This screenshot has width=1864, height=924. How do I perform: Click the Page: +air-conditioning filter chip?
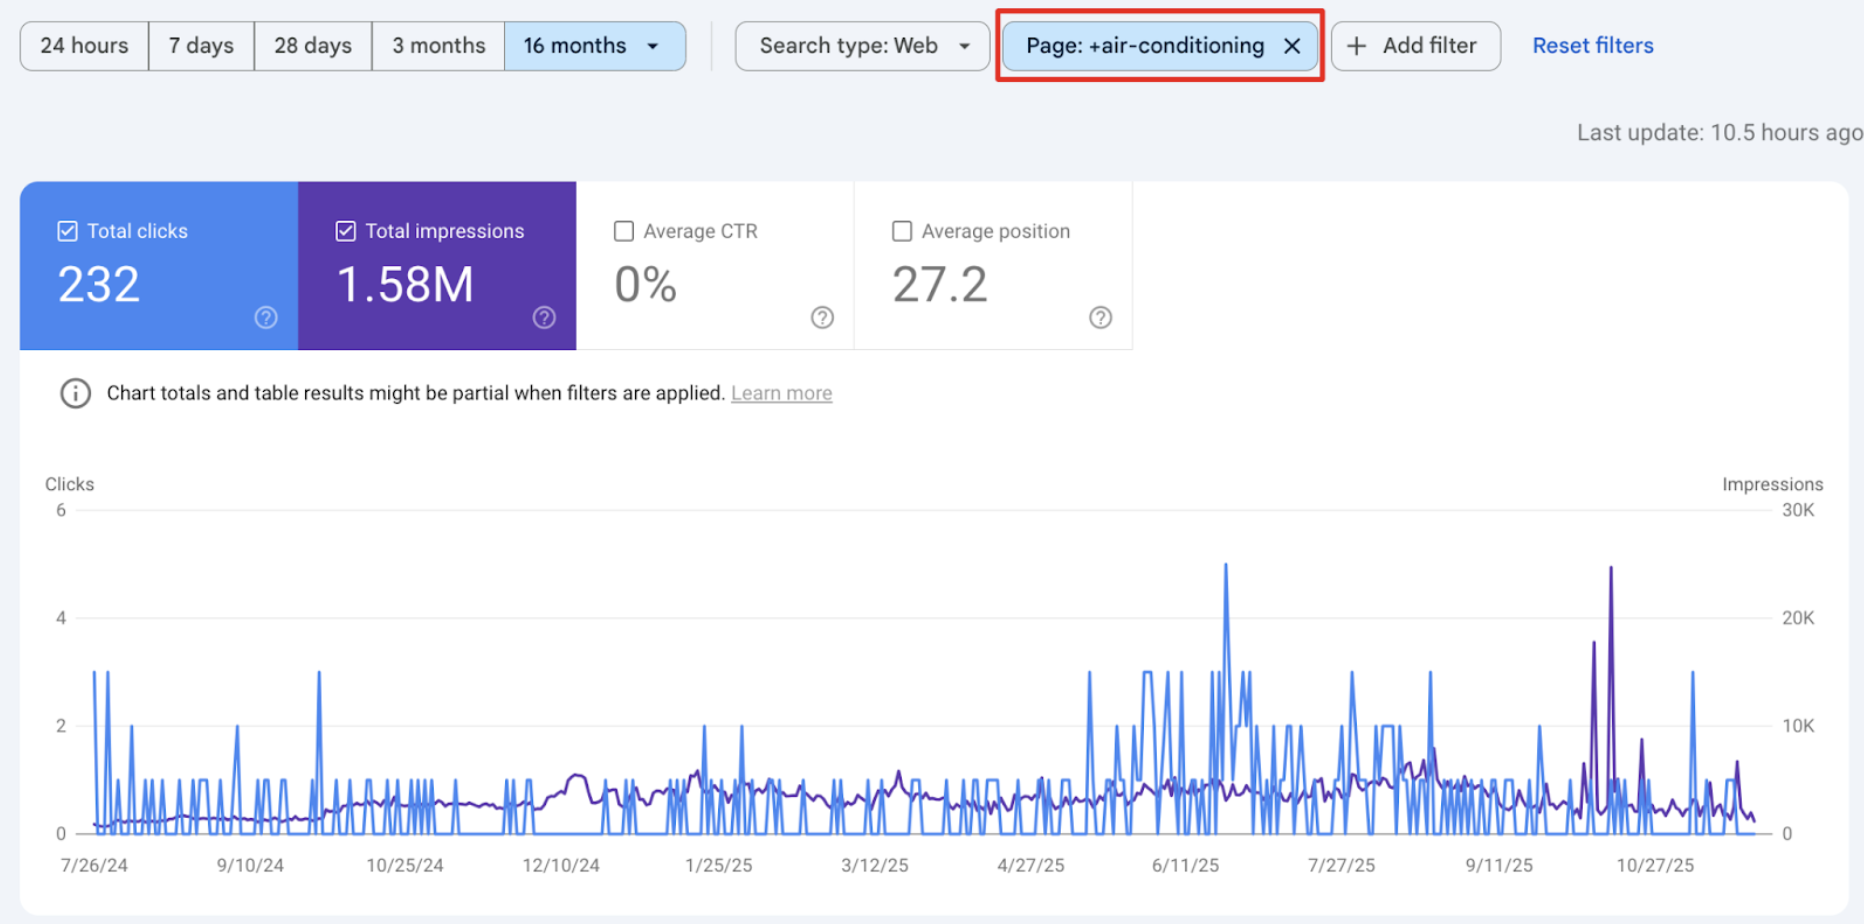[1144, 46]
